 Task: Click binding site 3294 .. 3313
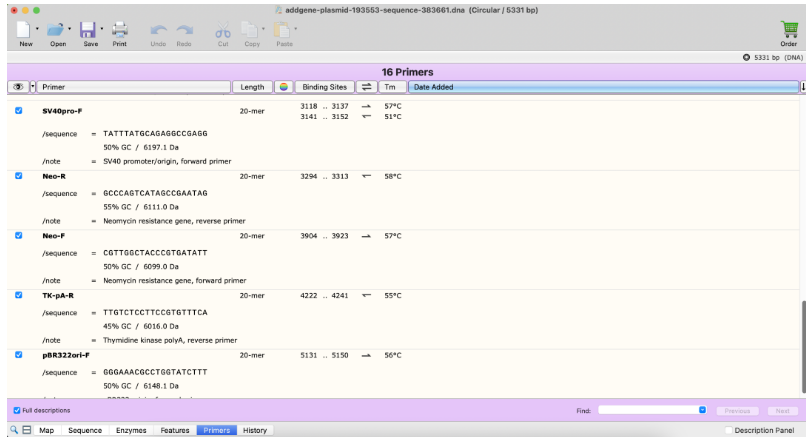[x=324, y=176]
